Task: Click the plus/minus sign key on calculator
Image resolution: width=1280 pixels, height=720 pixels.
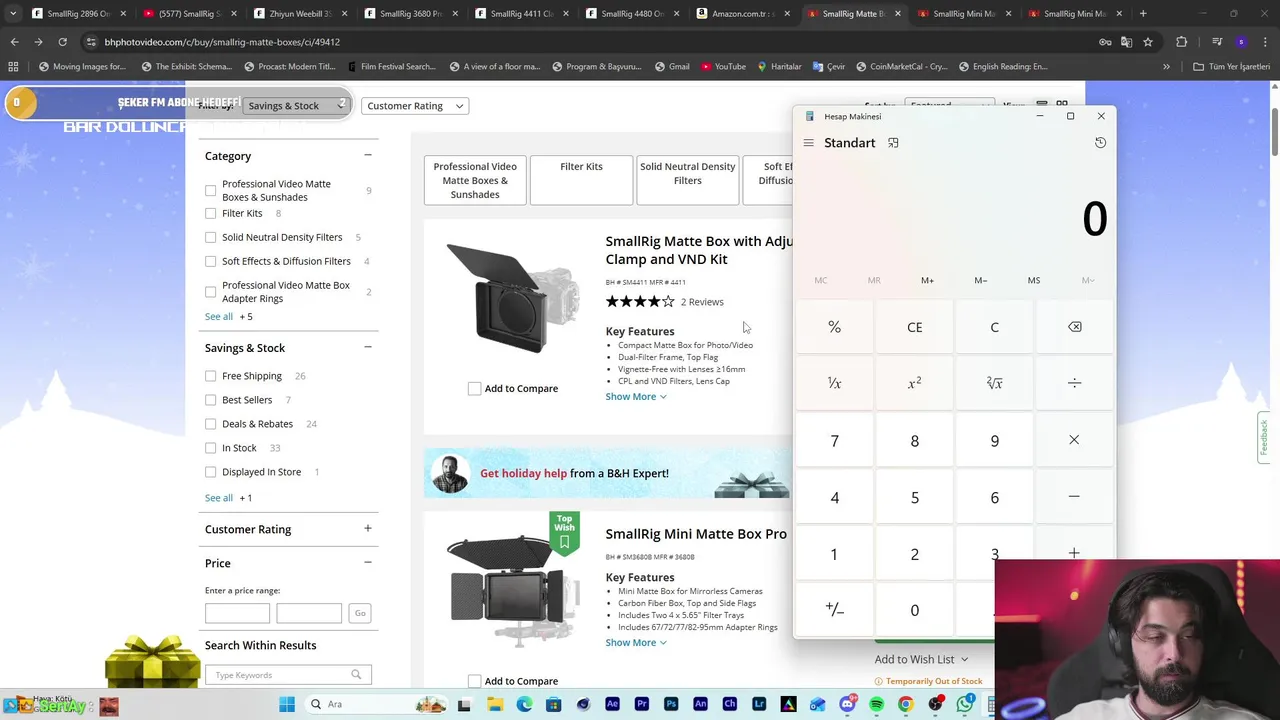Action: click(x=834, y=610)
